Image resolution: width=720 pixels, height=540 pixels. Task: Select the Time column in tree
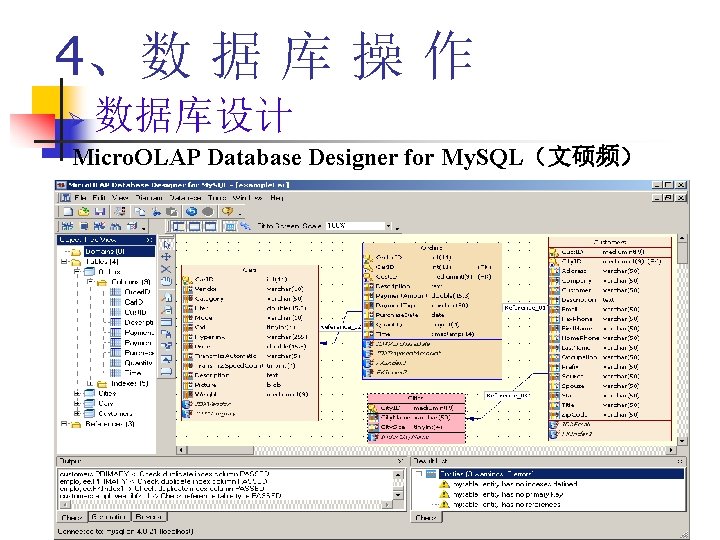tap(133, 373)
